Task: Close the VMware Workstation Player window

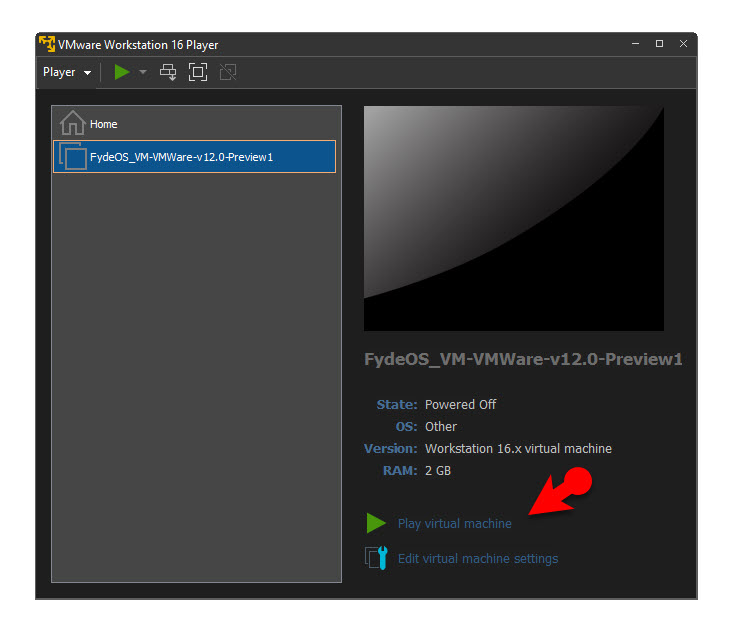Action: (683, 44)
